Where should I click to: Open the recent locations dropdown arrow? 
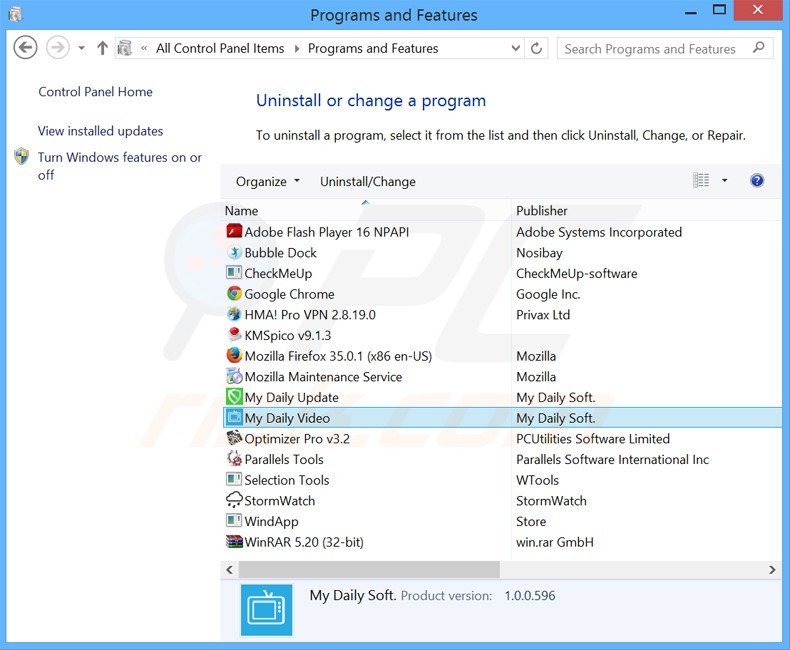[x=81, y=48]
